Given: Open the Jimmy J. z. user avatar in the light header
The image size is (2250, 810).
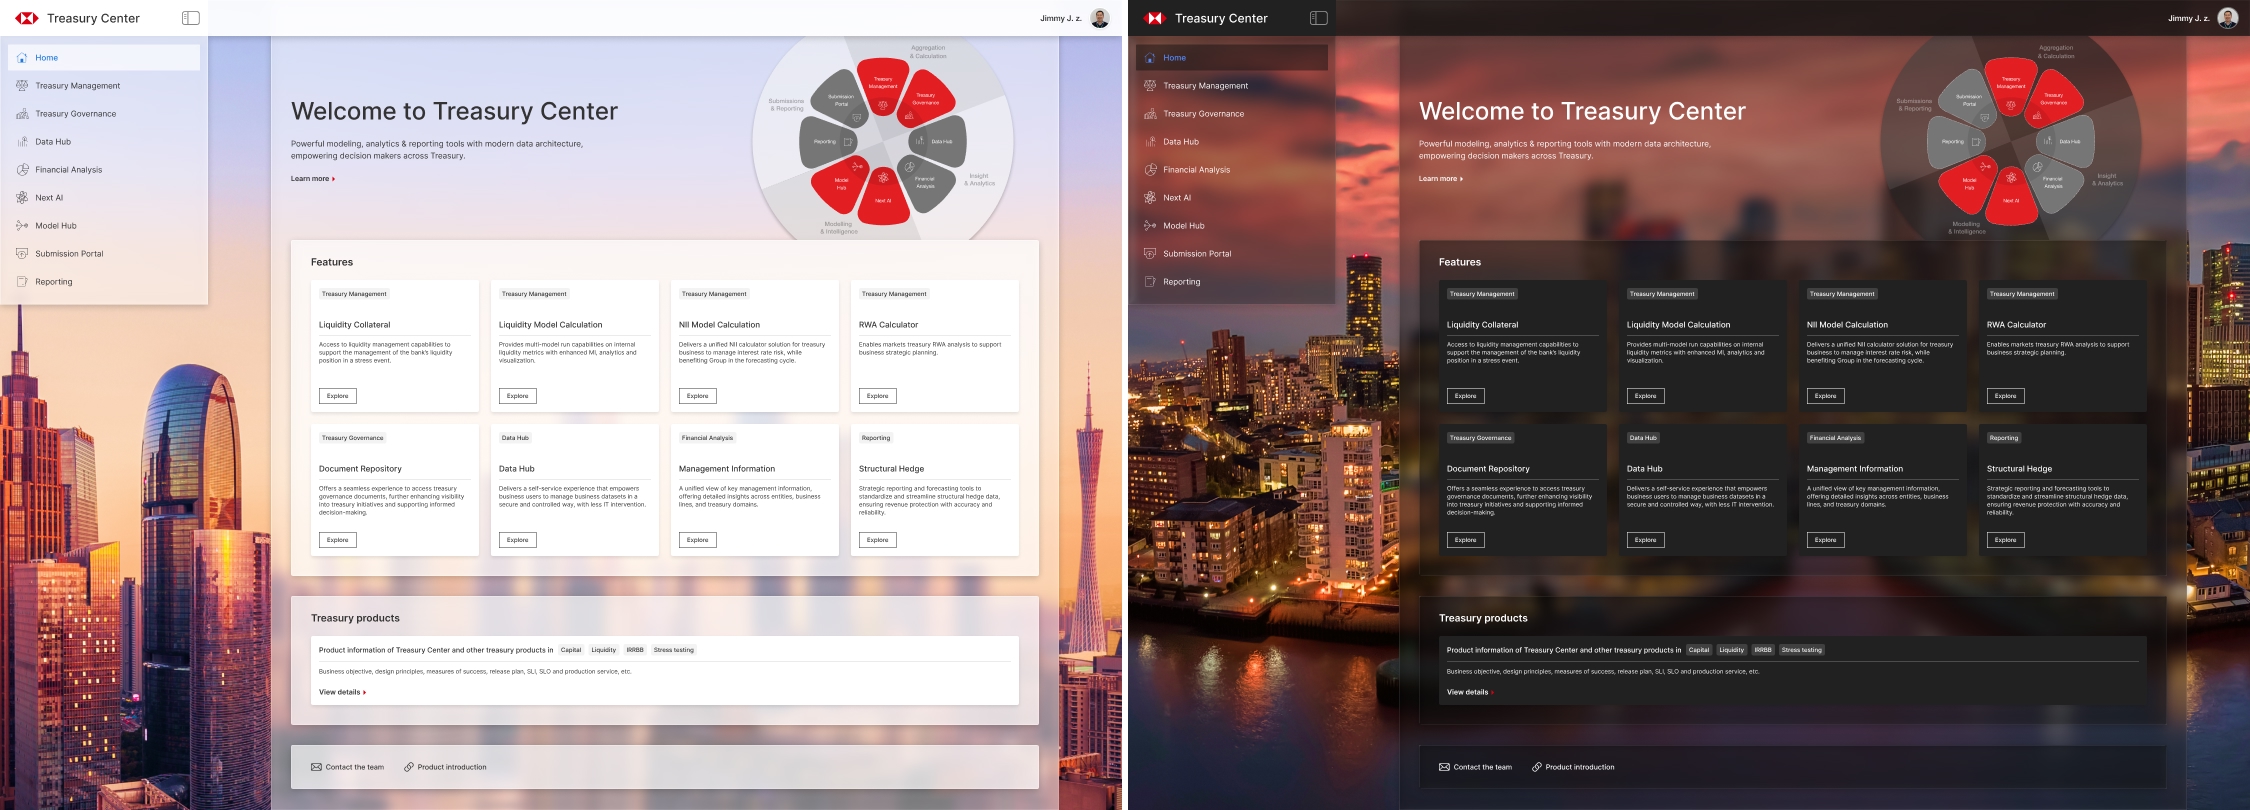Looking at the screenshot, I should (1100, 18).
